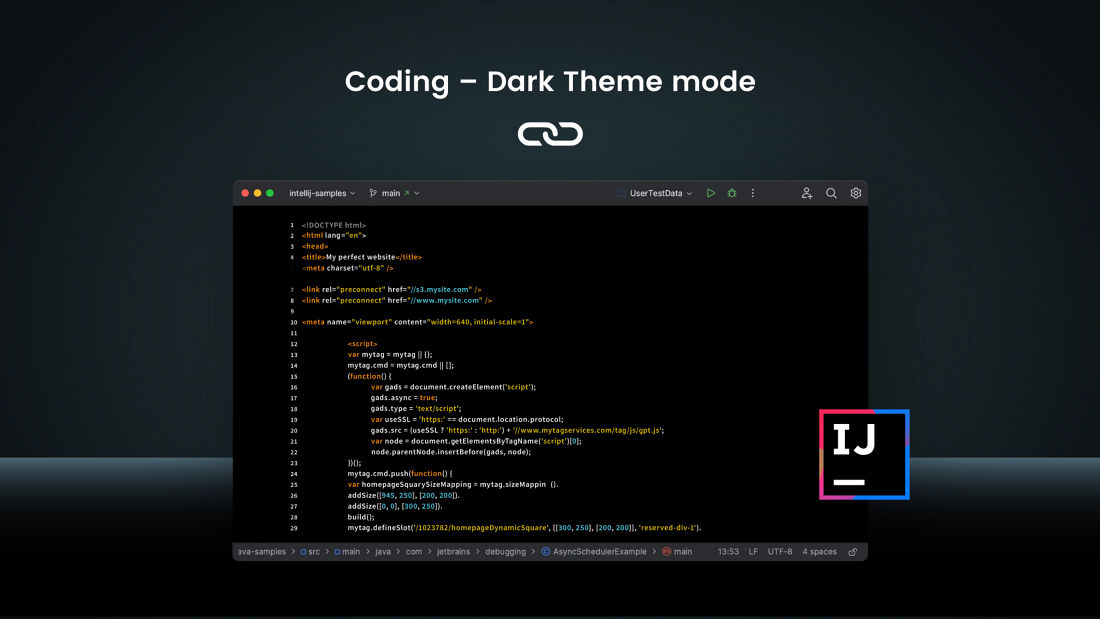The image size is (1100, 619).
Task: Select src in the breadcrumb bar
Action: 312,551
